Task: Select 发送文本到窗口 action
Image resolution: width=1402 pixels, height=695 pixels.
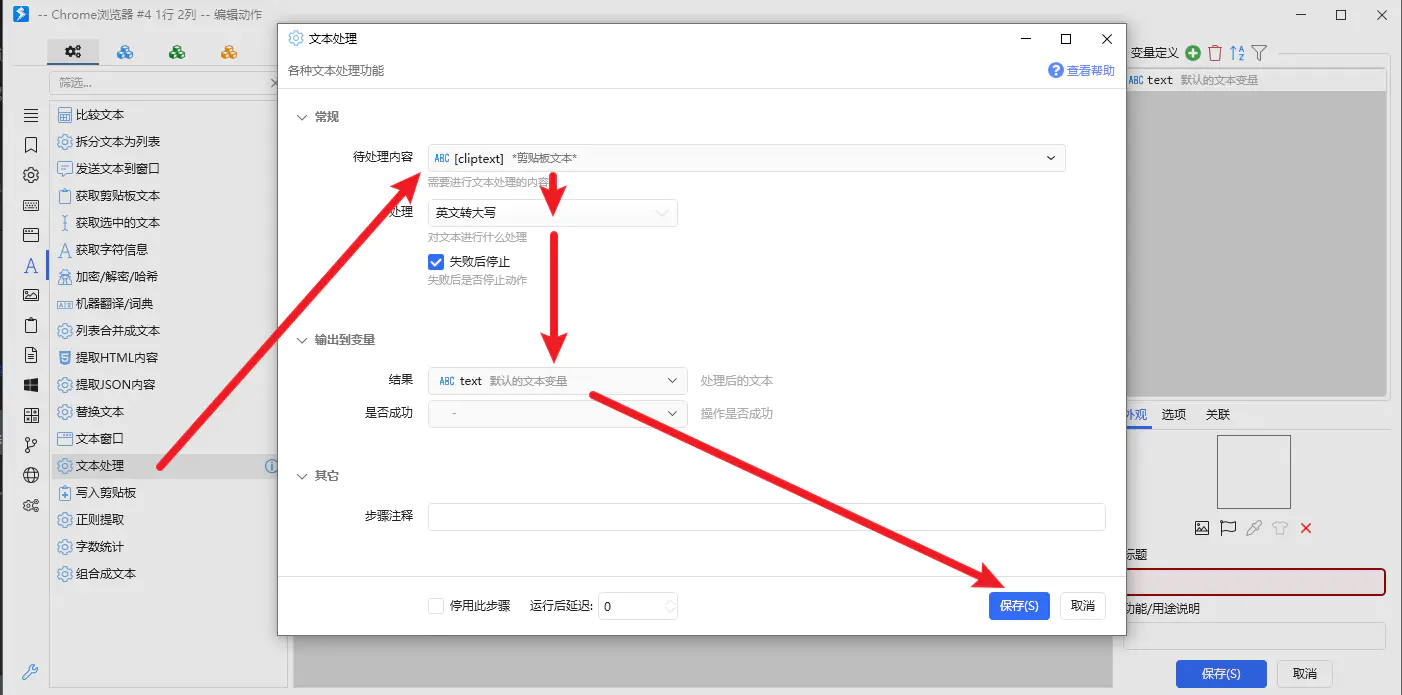Action: point(118,169)
